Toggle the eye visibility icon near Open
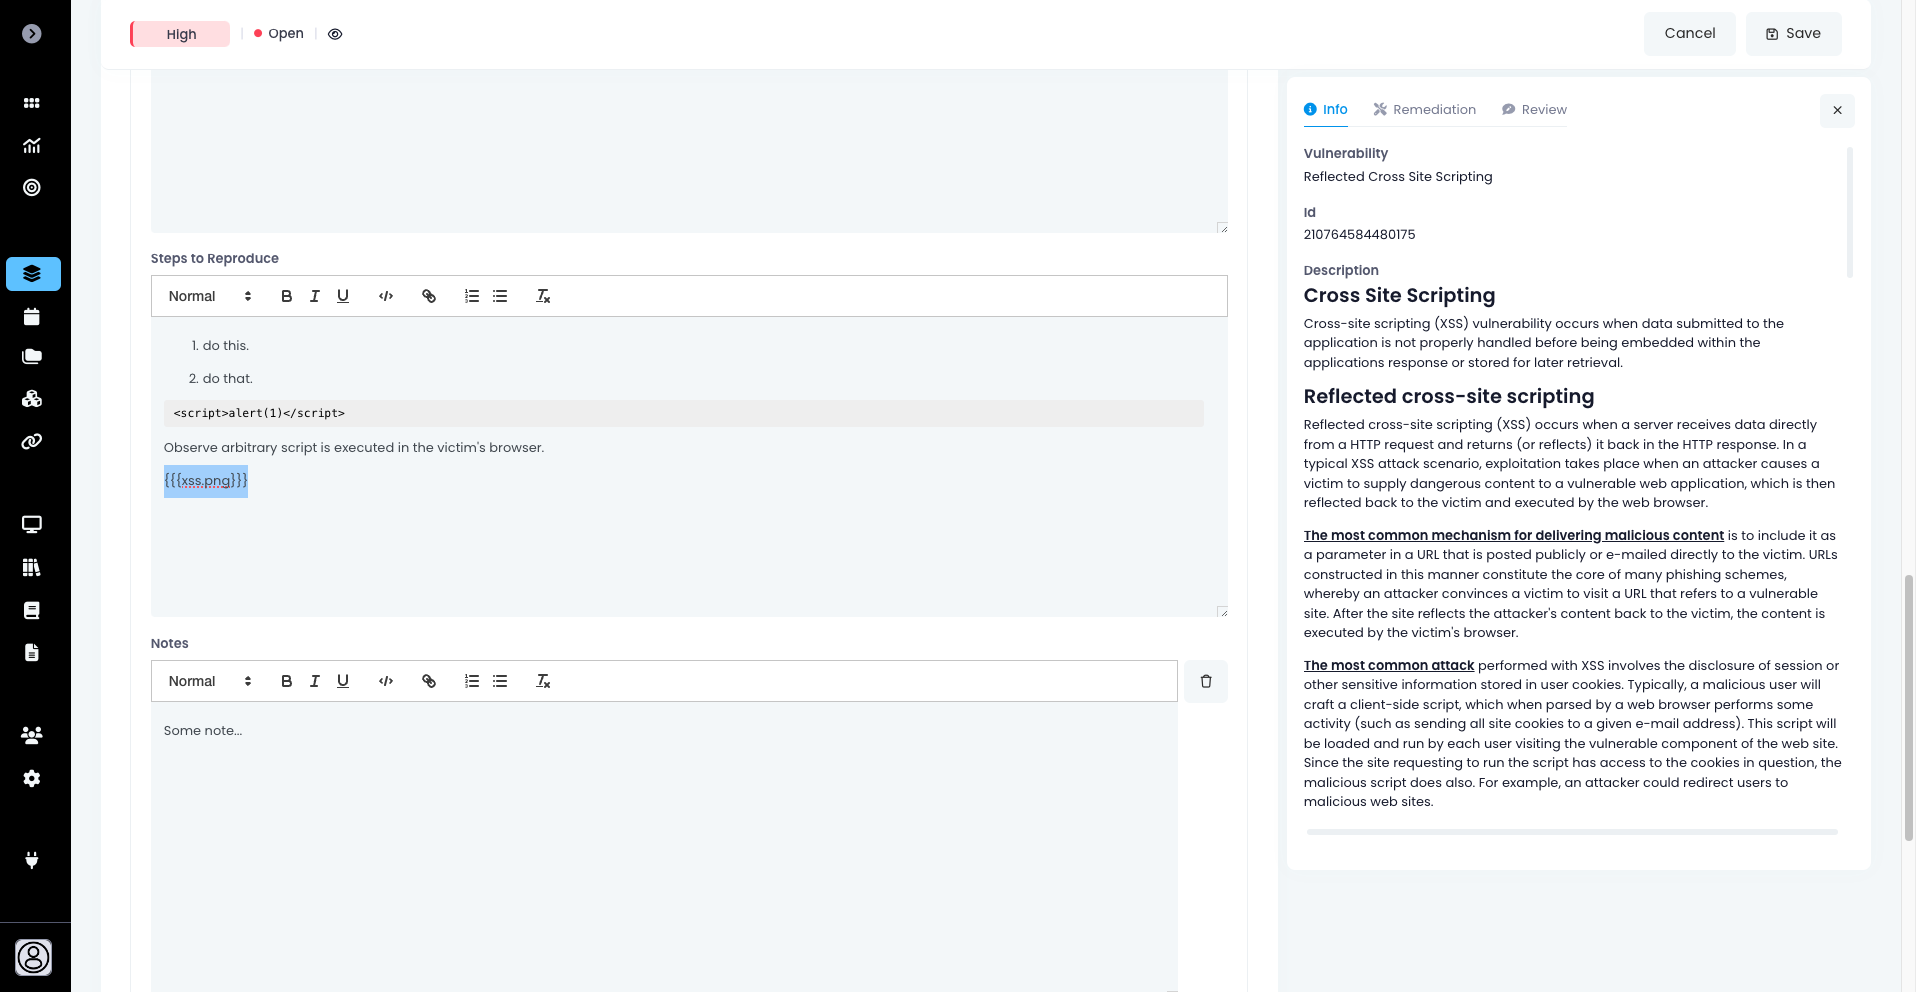The height and width of the screenshot is (992, 1916). click(x=335, y=34)
